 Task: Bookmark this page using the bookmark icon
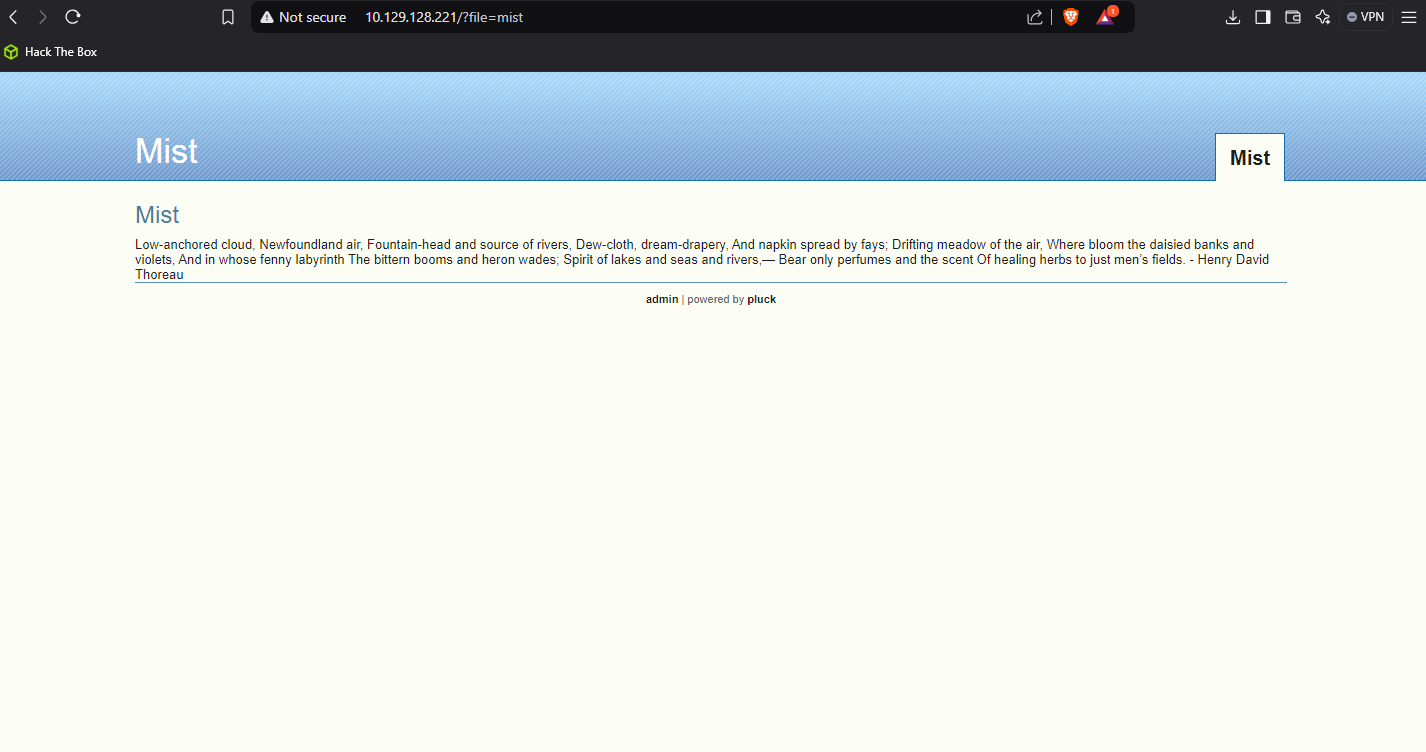click(227, 16)
